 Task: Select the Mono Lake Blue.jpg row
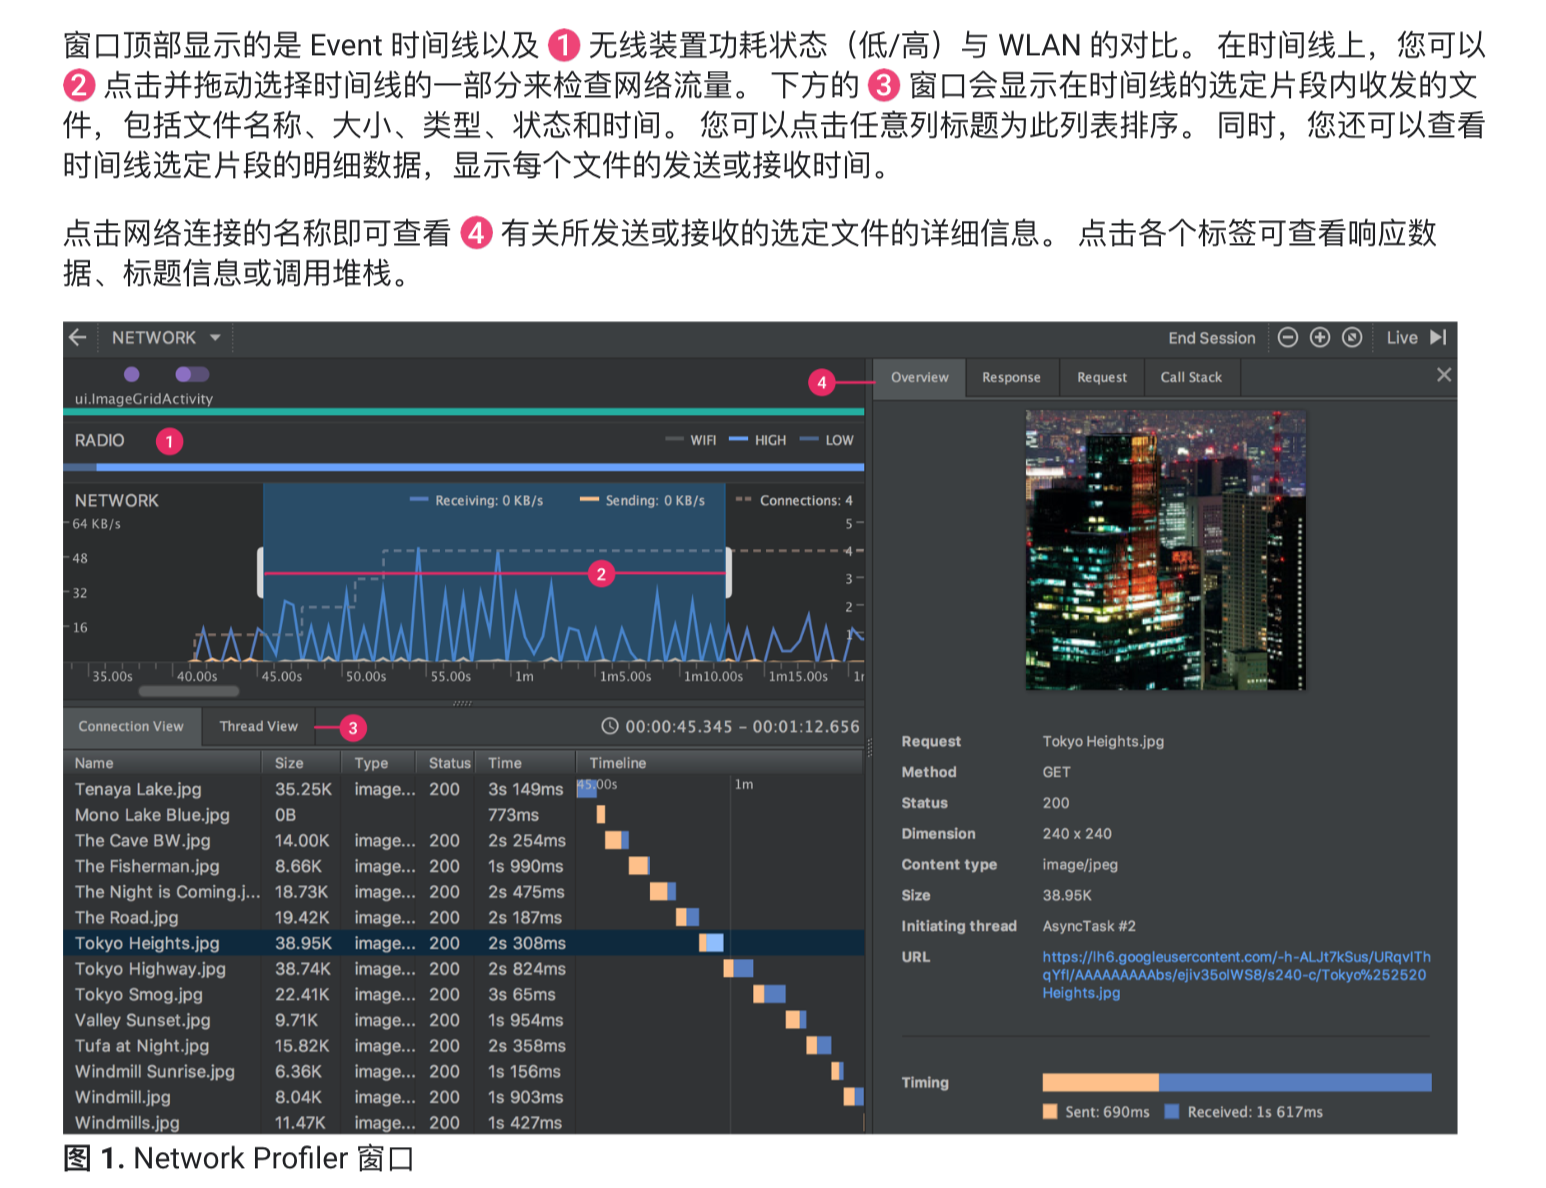(464, 815)
